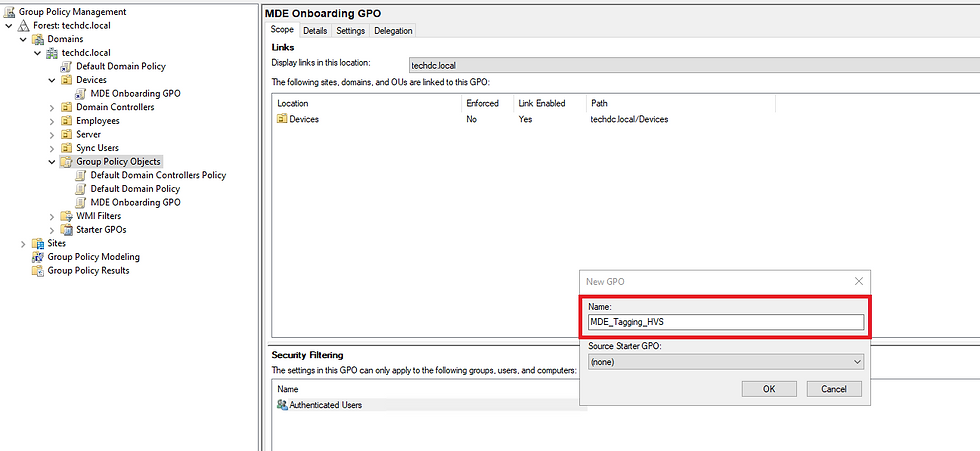Click the Forest: techdc.local icon
980x451 pixels.
coord(24,26)
